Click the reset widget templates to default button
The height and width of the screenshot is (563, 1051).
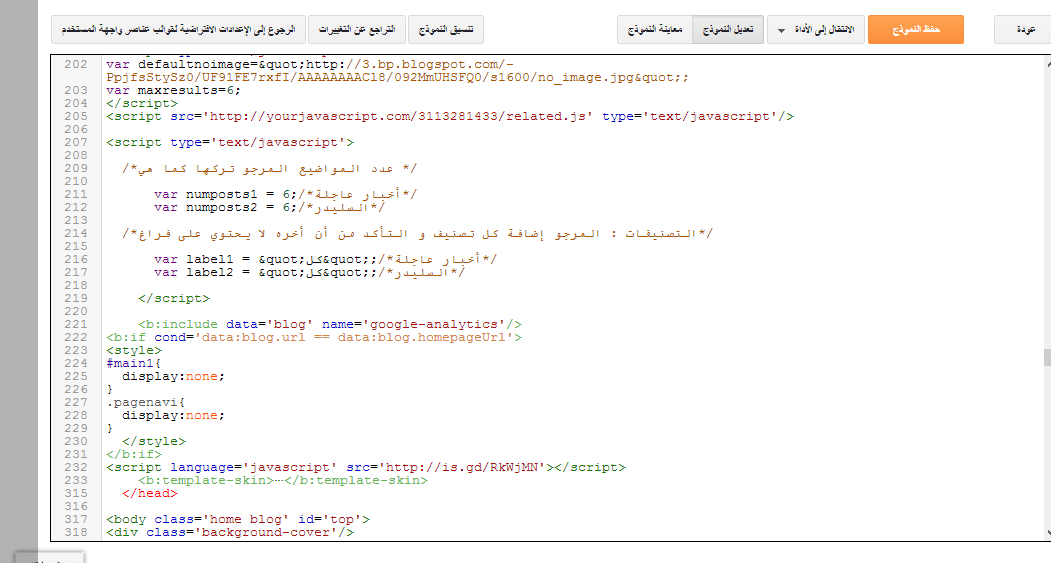178,29
